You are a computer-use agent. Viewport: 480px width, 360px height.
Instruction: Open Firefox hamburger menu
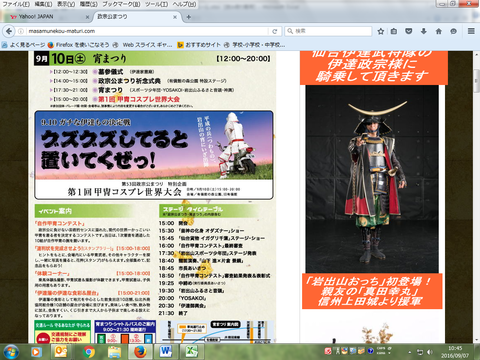click(471, 31)
